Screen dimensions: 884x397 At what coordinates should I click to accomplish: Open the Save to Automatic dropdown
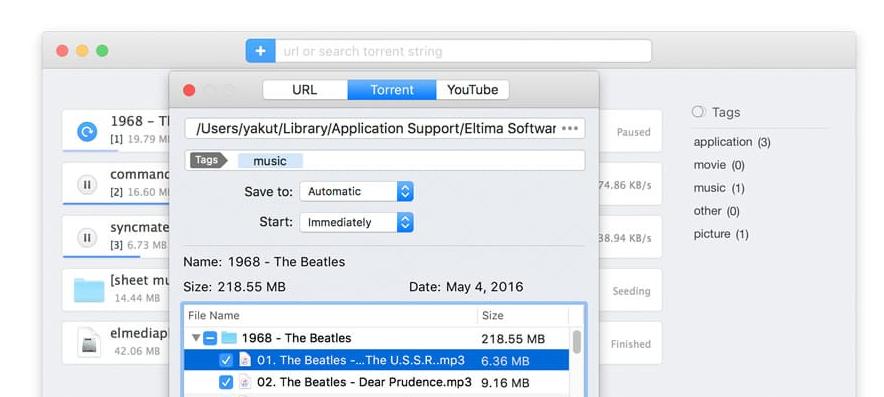(x=356, y=191)
